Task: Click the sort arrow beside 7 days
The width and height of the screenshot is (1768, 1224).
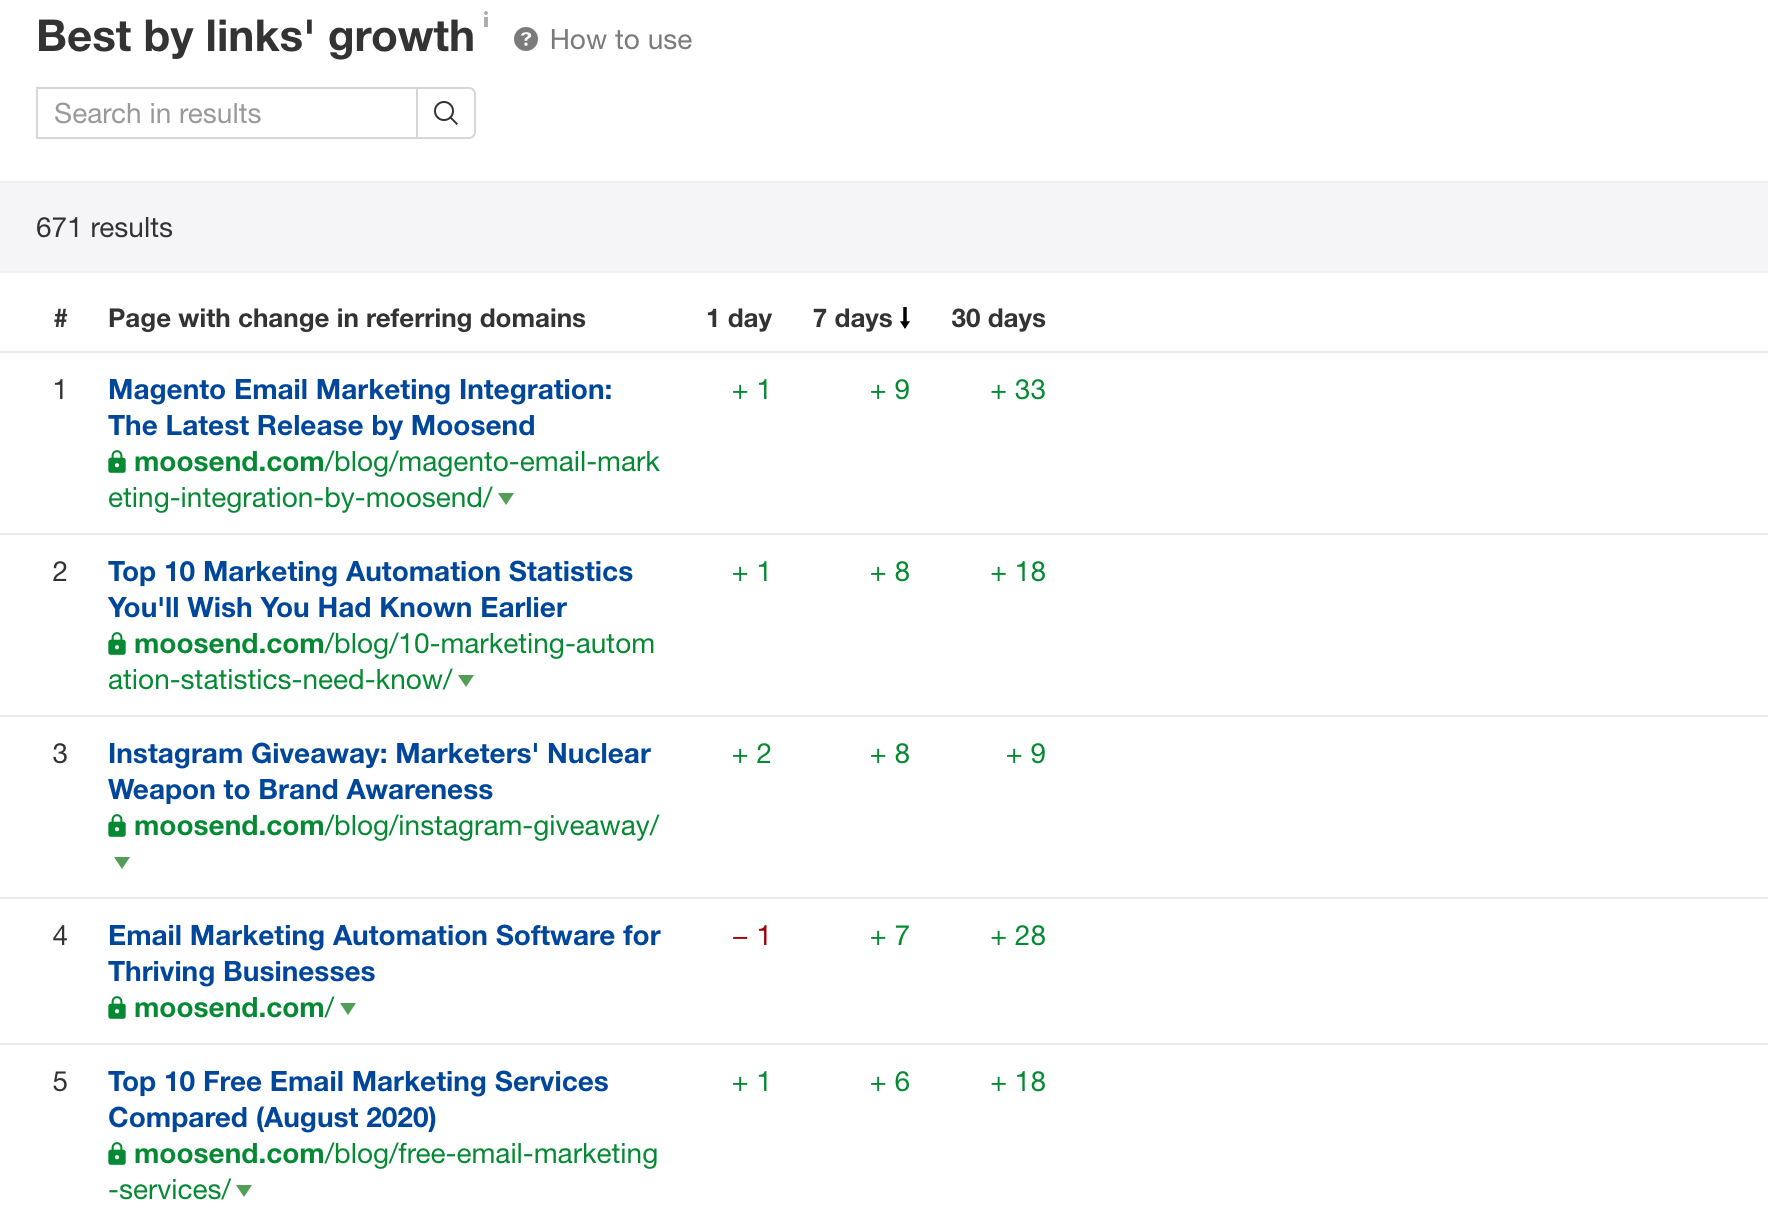Action: coord(905,318)
